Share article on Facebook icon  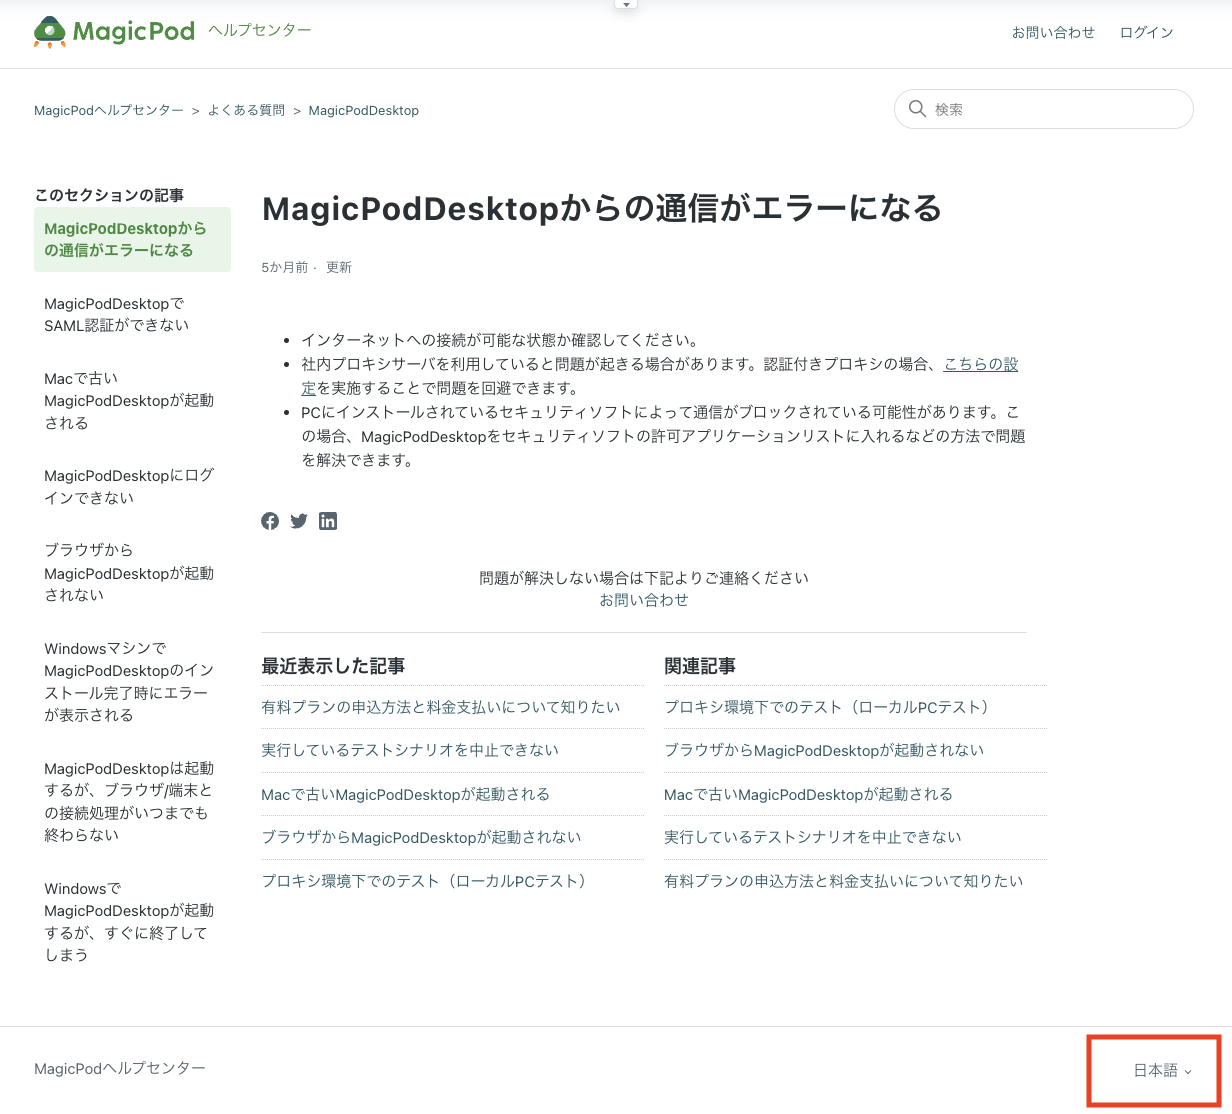270,521
